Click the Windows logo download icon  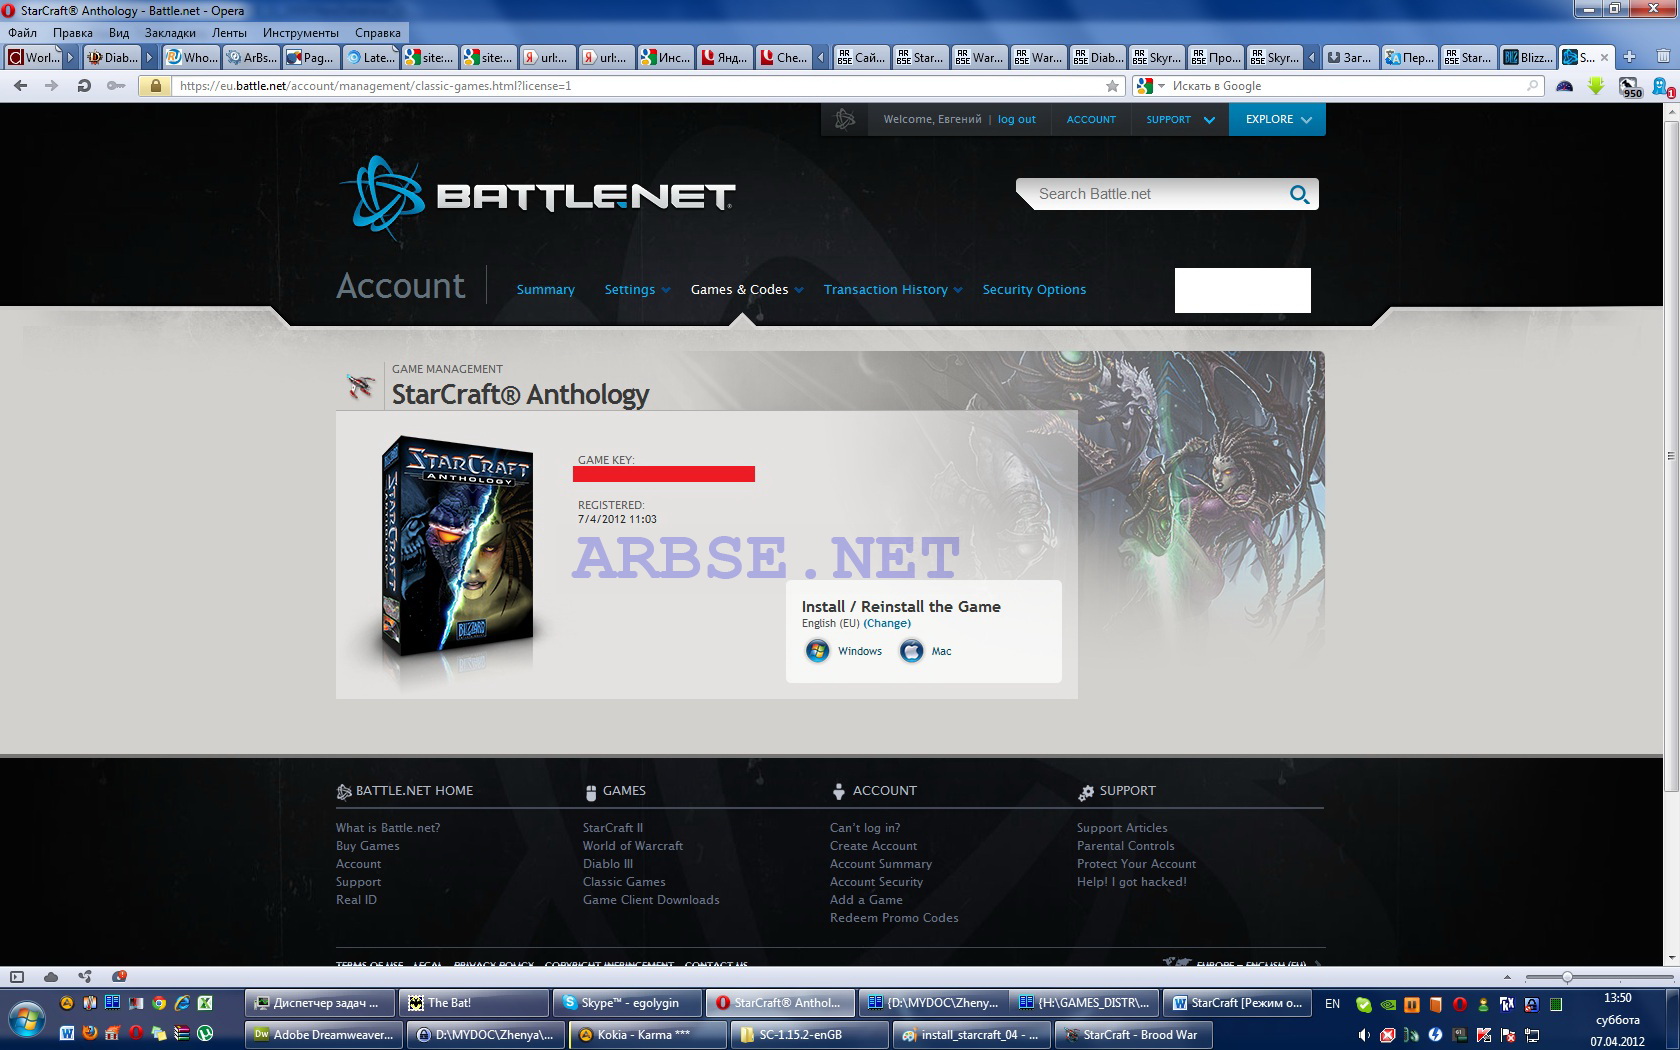pyautogui.click(x=817, y=651)
